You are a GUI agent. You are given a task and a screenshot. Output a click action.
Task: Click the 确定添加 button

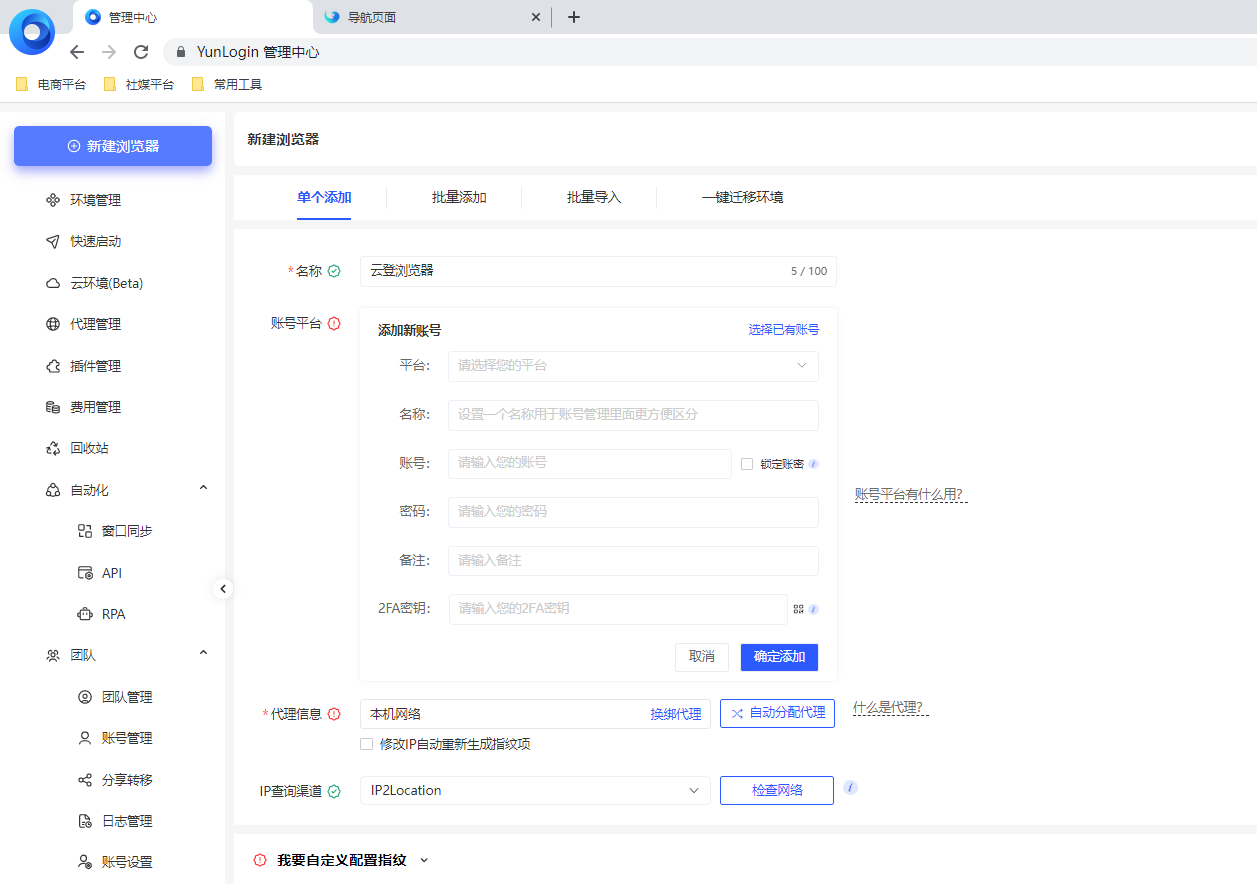pyautogui.click(x=778, y=657)
